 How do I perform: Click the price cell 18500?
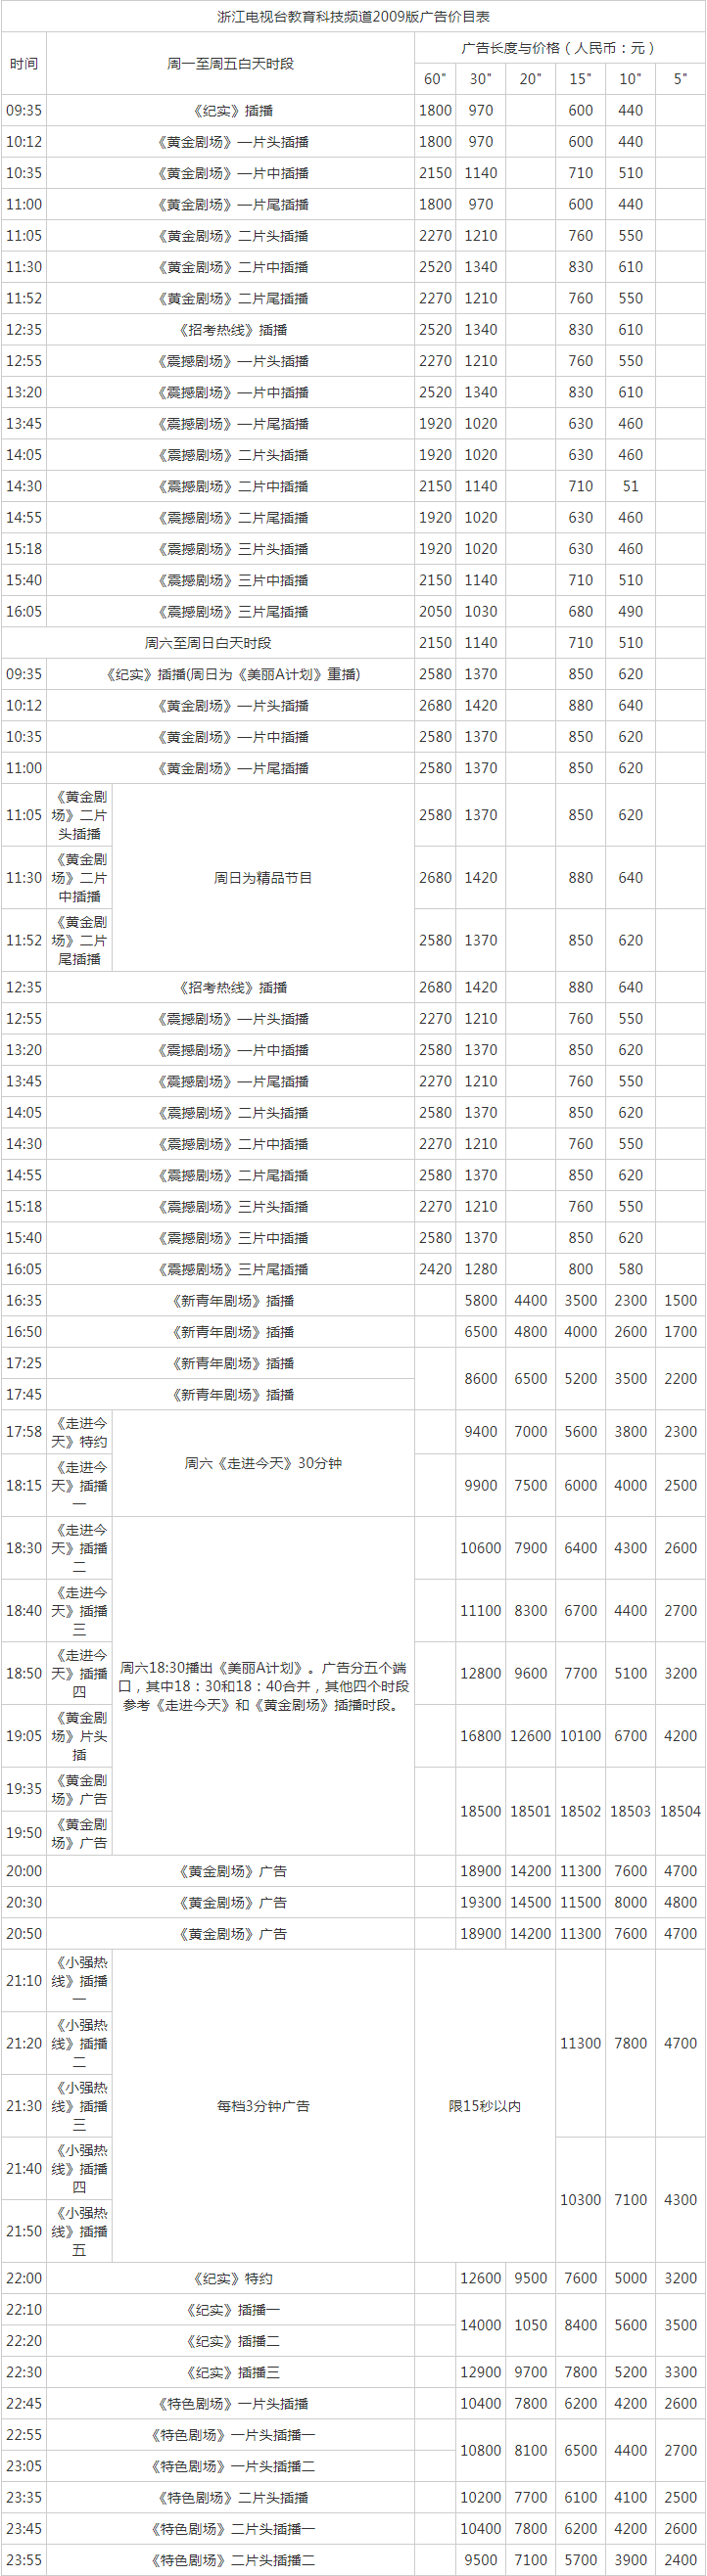(x=481, y=1811)
